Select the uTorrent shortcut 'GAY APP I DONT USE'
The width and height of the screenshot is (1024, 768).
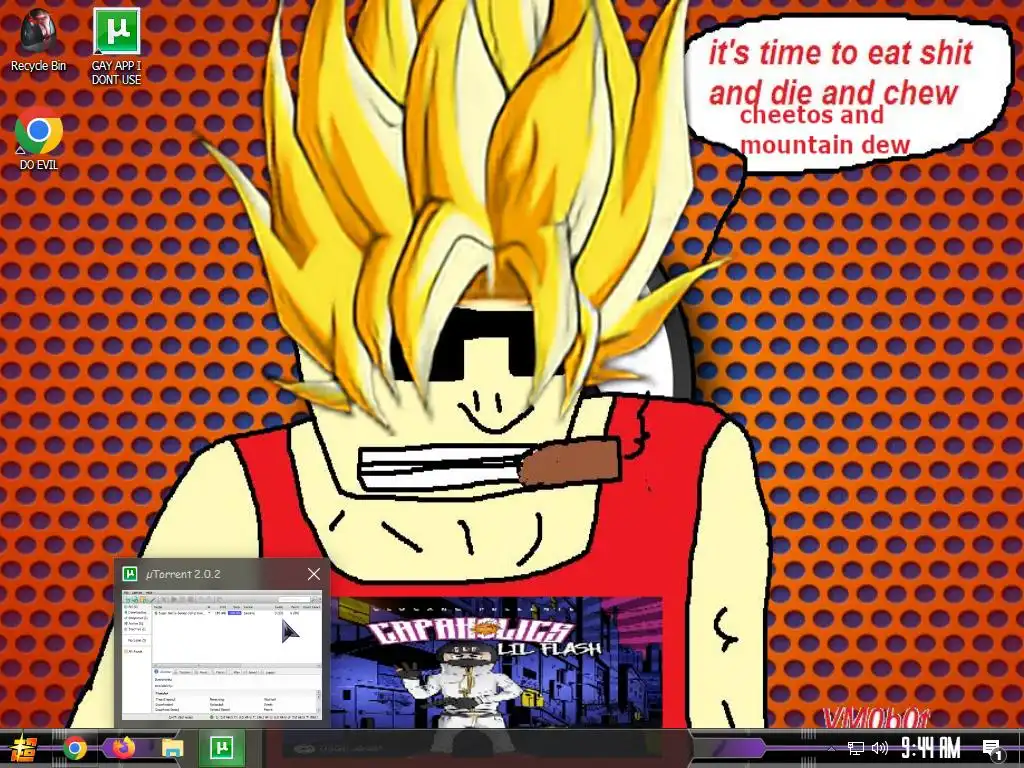coord(116,46)
